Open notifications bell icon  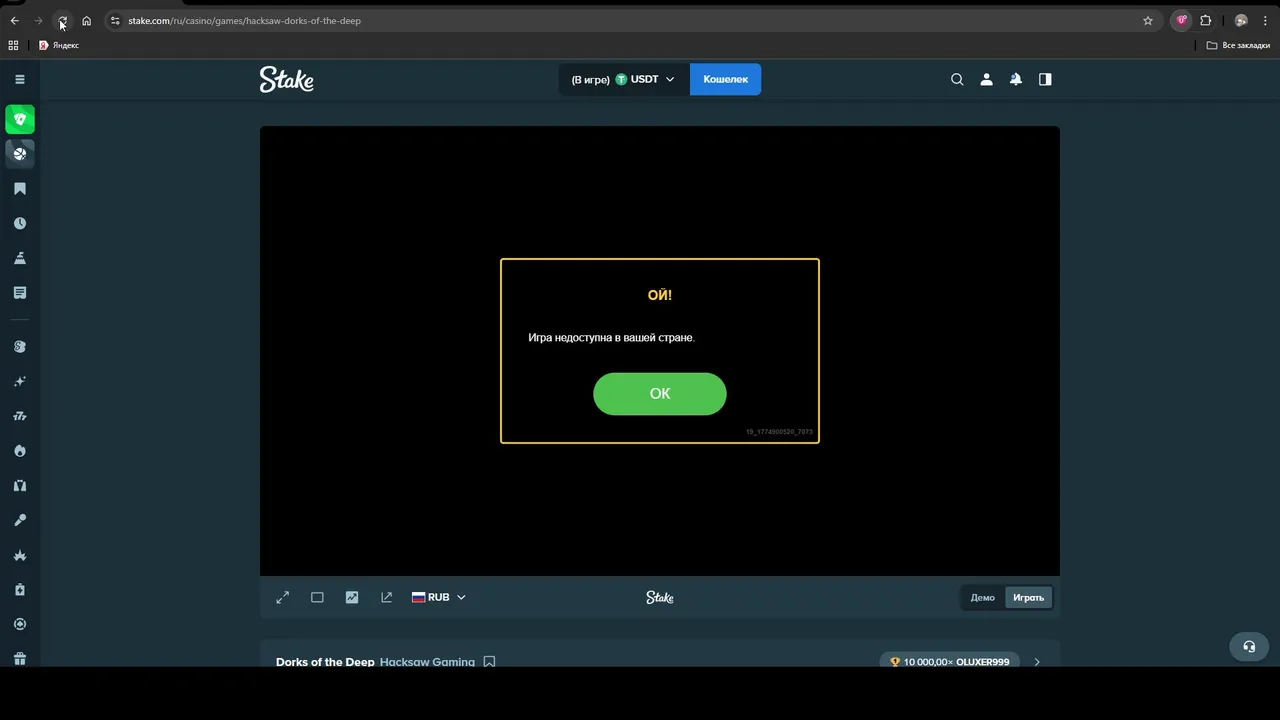point(1016,79)
